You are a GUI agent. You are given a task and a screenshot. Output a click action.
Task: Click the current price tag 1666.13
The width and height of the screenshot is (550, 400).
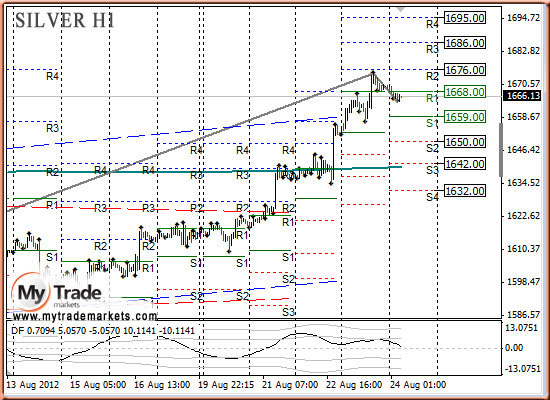coord(522,95)
